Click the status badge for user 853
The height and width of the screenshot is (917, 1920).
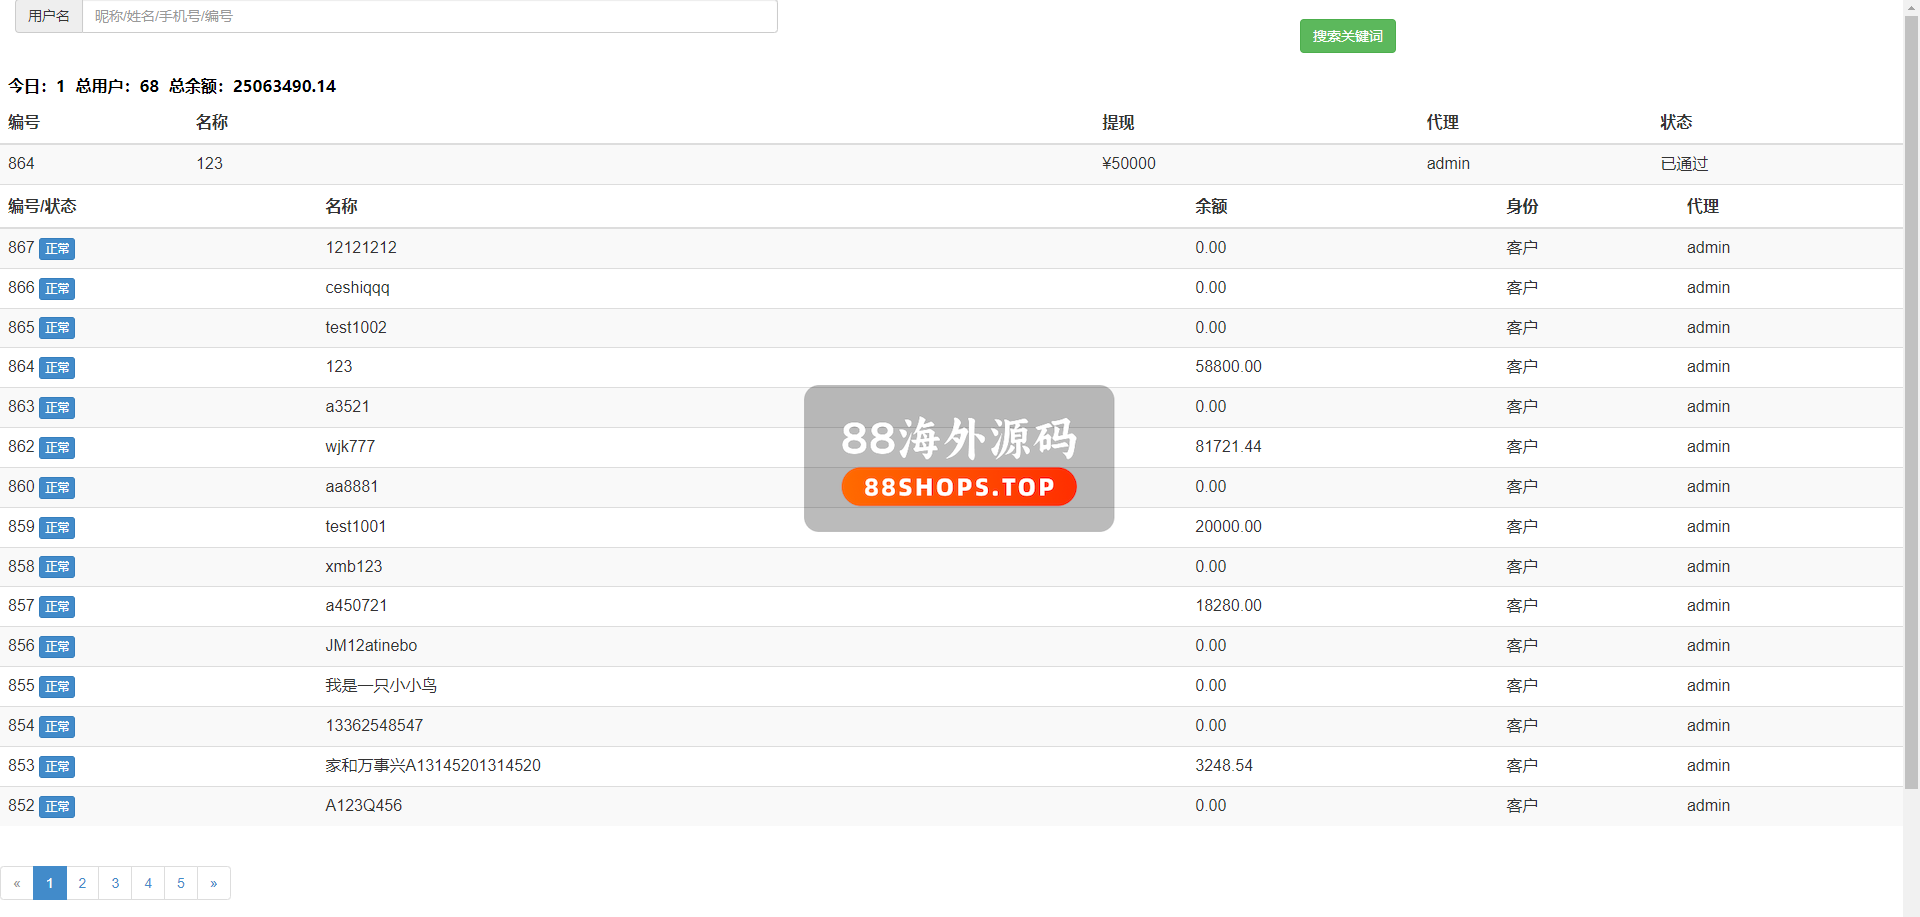pyautogui.click(x=57, y=767)
